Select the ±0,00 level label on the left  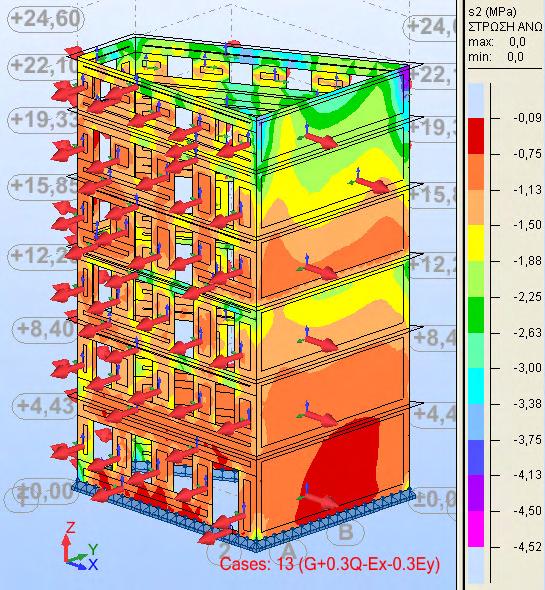click(x=45, y=491)
